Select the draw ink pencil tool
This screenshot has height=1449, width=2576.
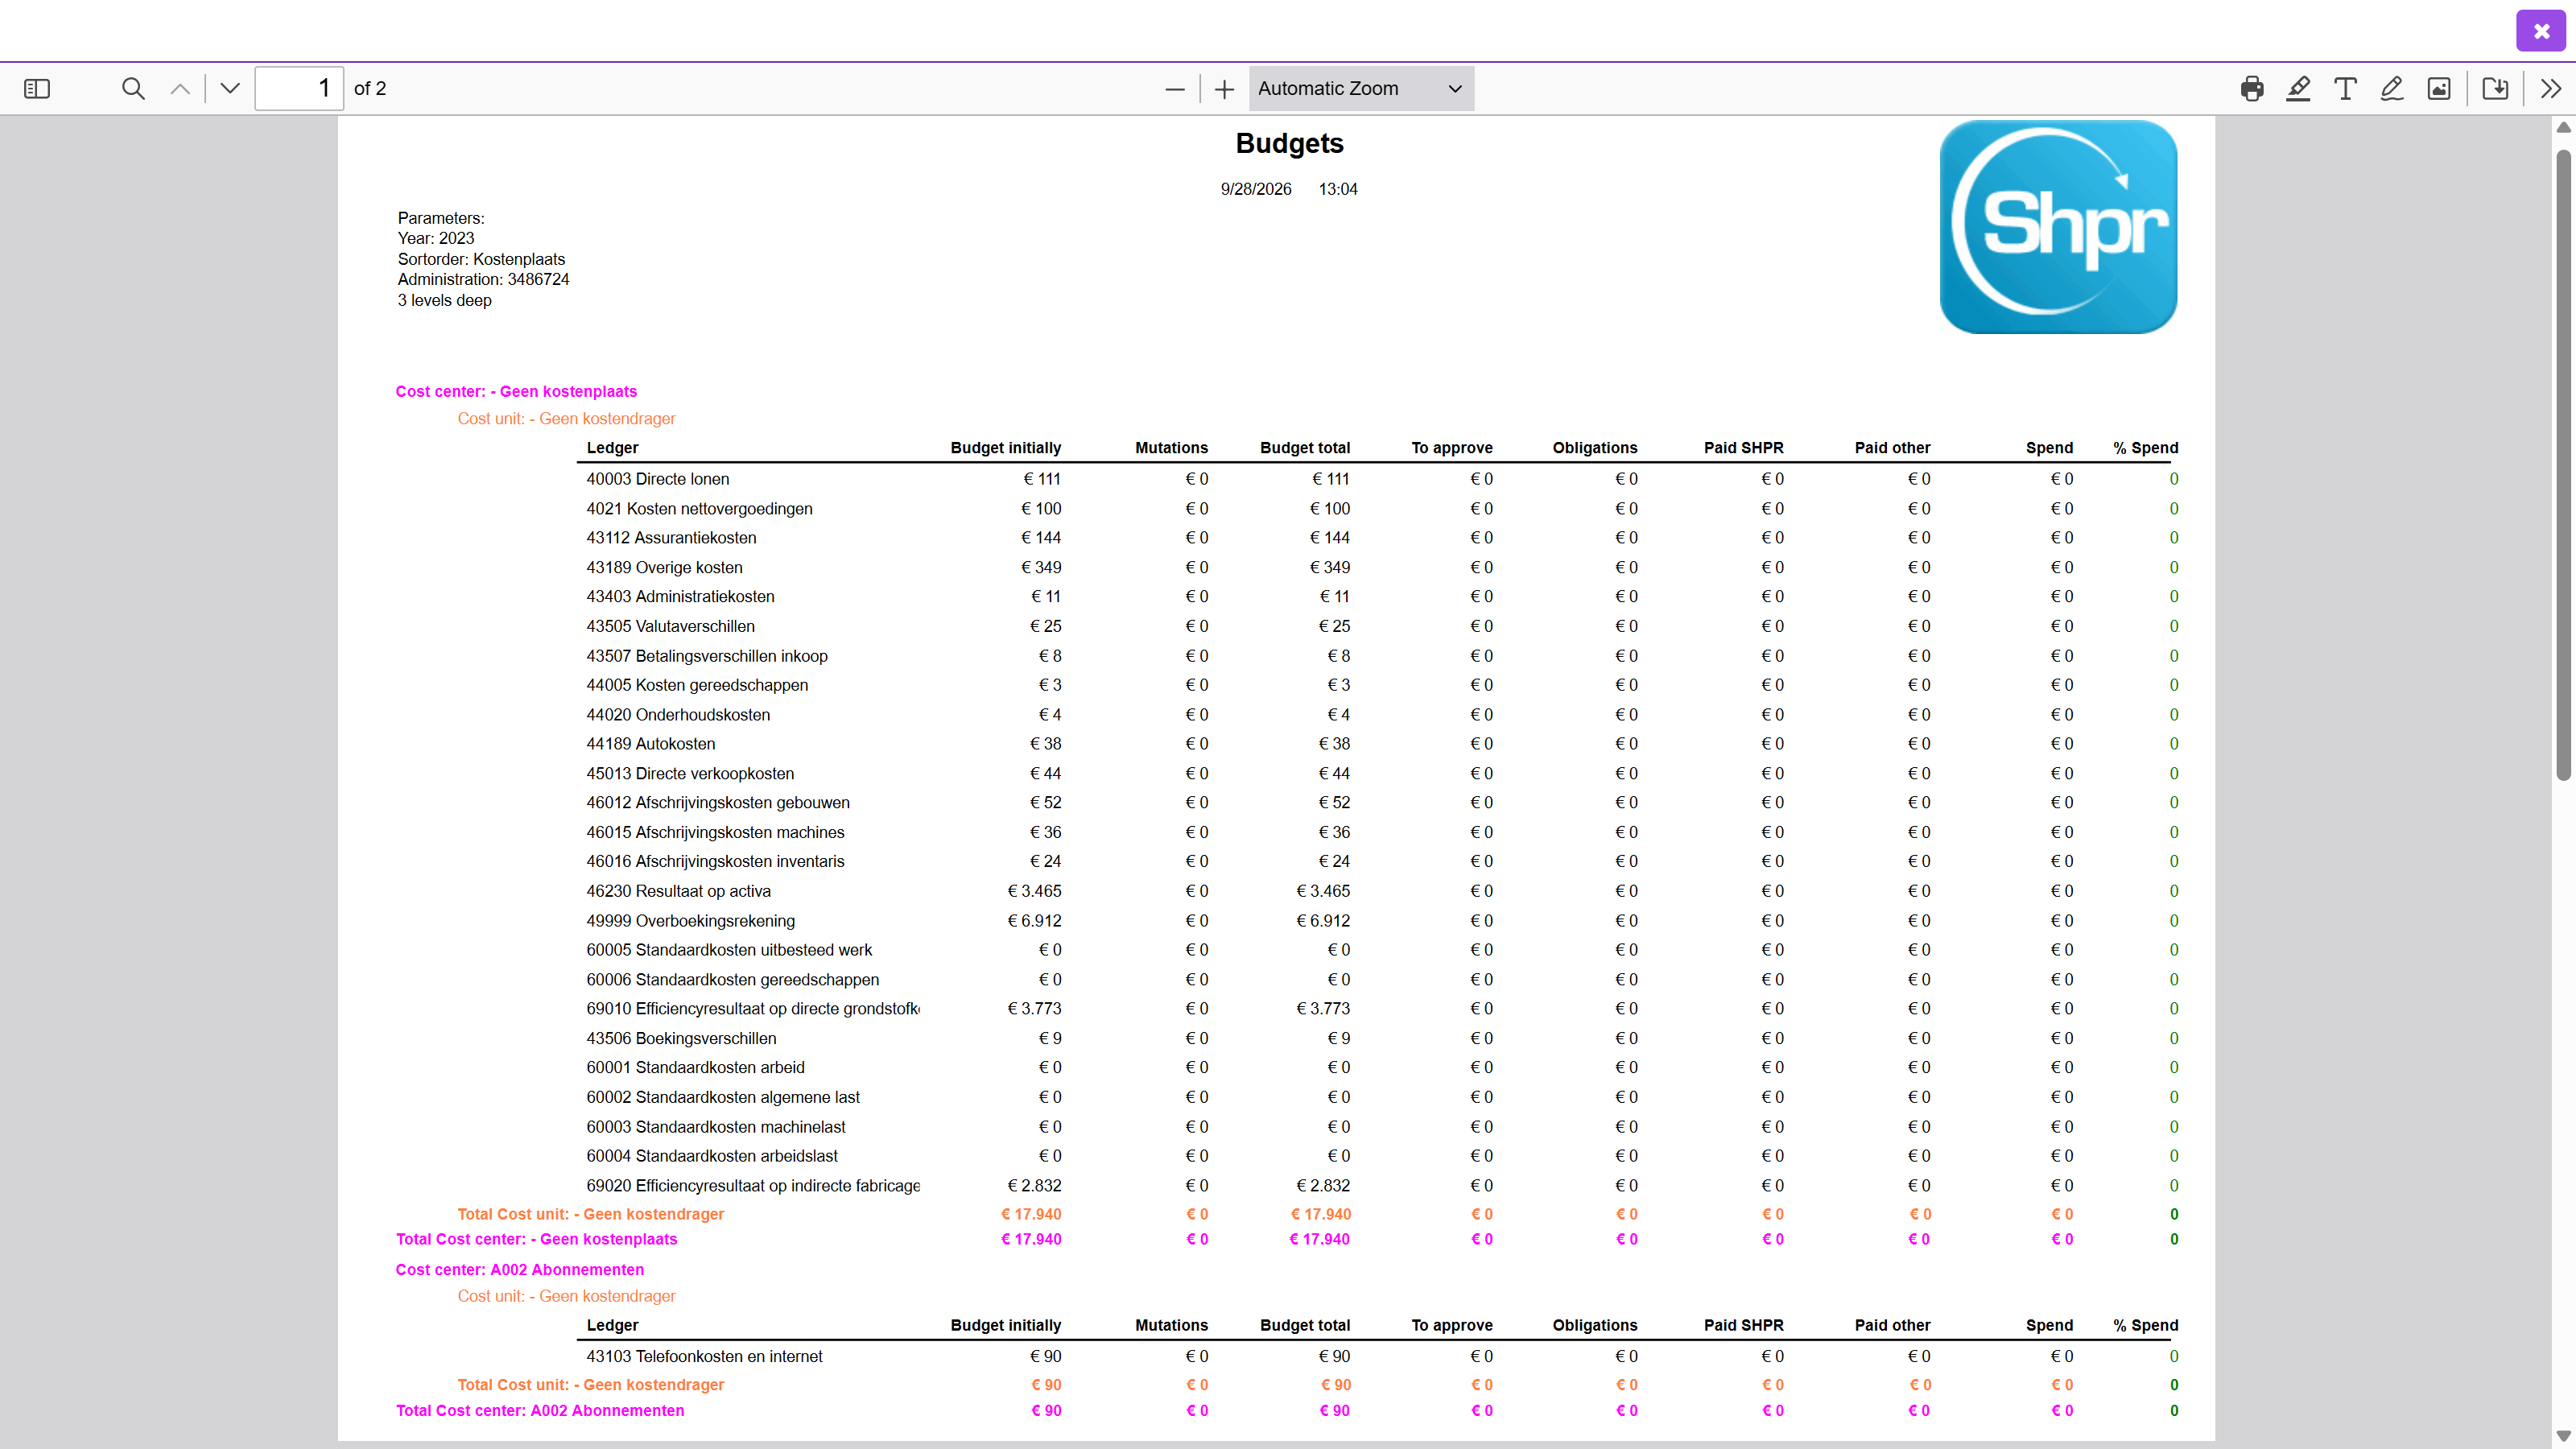coord(2392,89)
